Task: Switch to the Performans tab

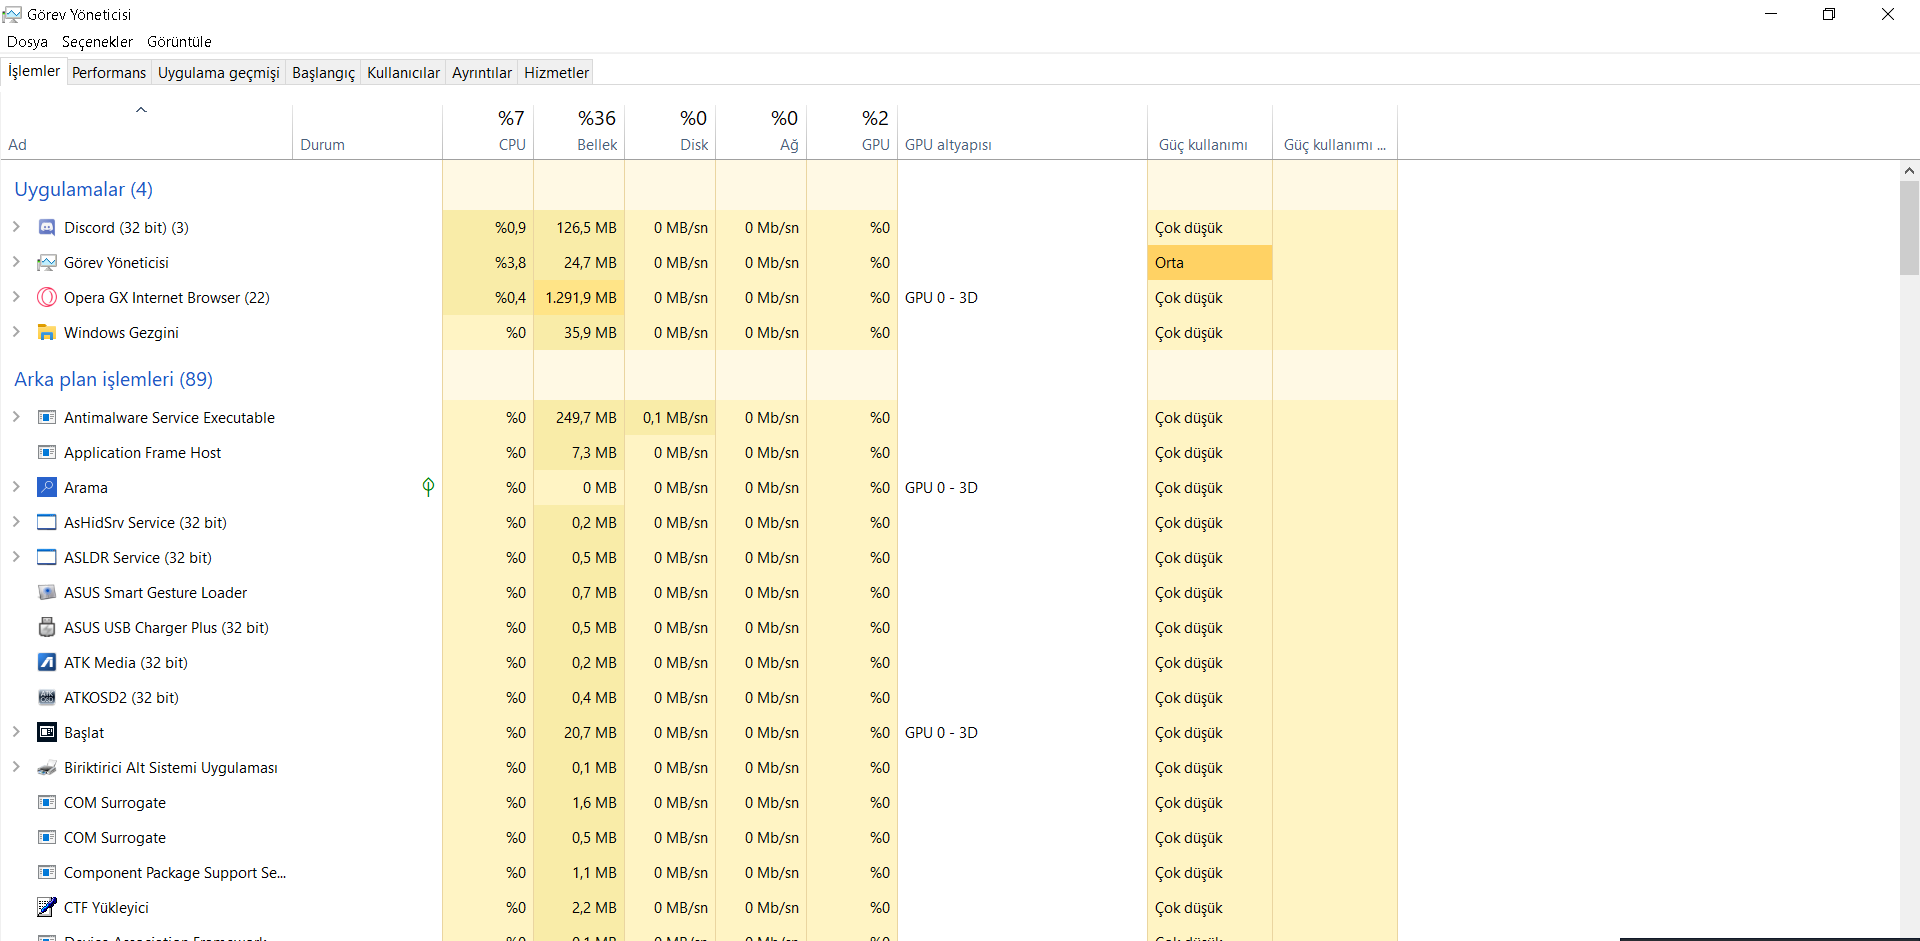Action: tap(109, 73)
